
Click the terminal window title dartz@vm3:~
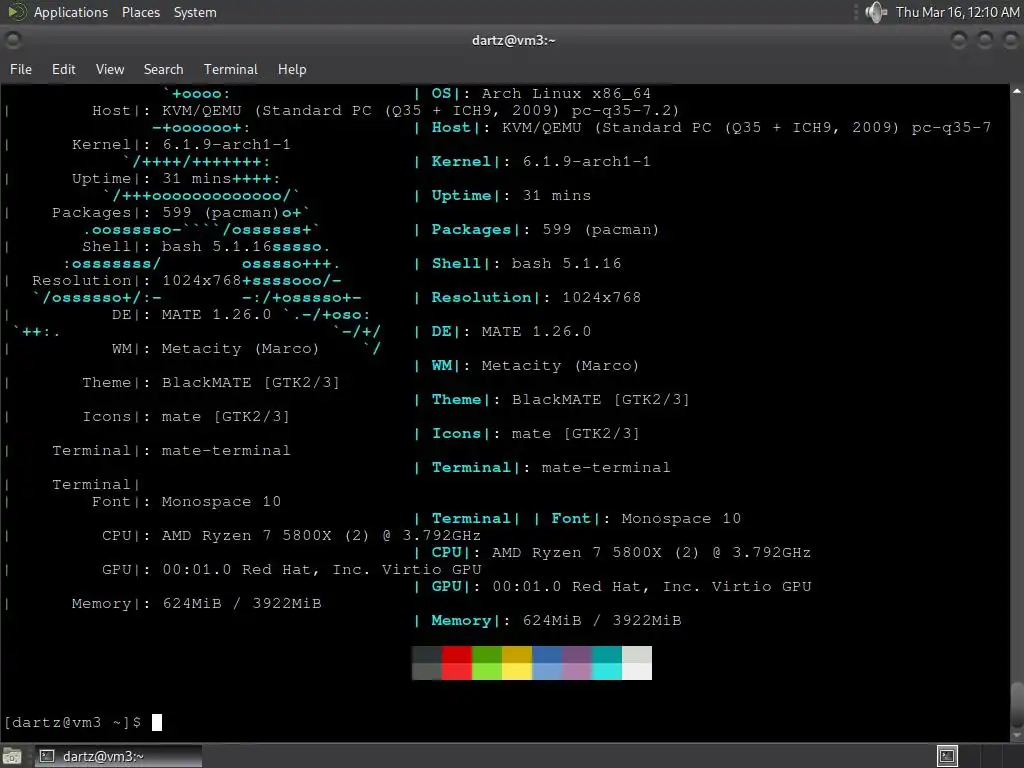coord(513,40)
